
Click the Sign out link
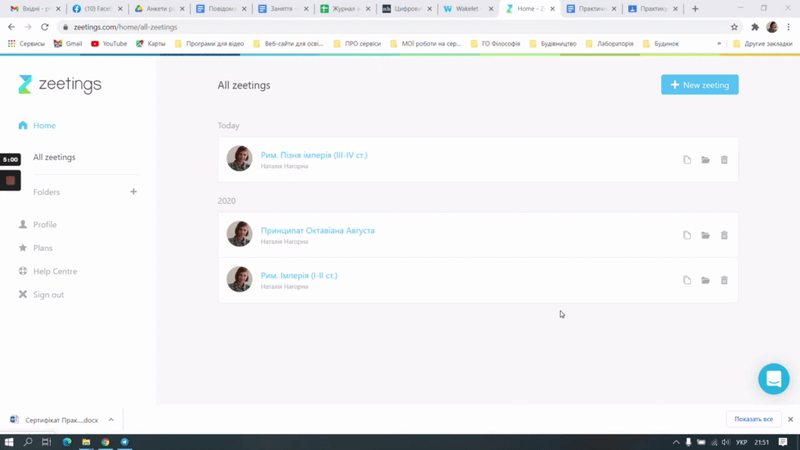[48, 295]
